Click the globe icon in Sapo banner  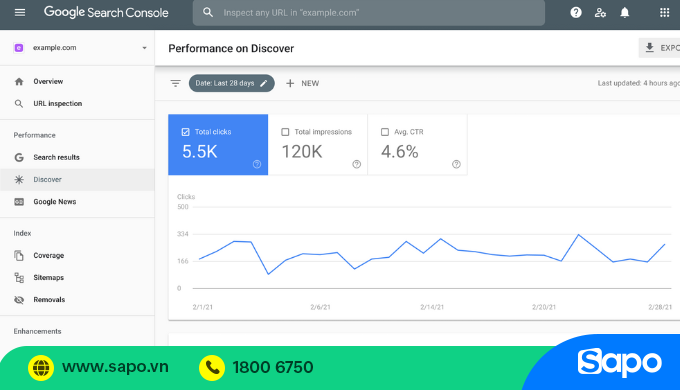41,368
